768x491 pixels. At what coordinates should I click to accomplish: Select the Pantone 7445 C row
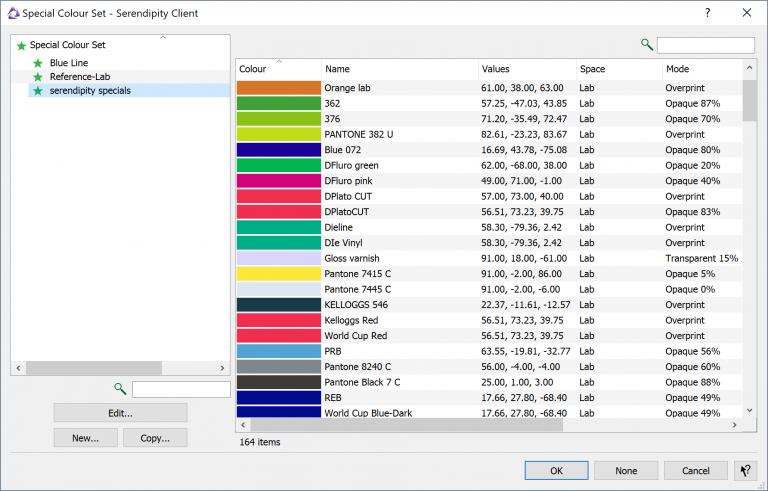click(x=489, y=290)
